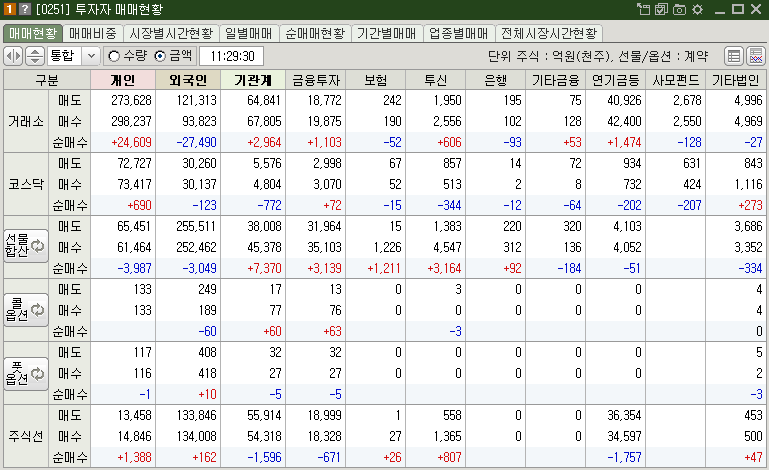The image size is (769, 470).
Task: Click the left-right arrows navigation icon
Action: coord(13,56)
